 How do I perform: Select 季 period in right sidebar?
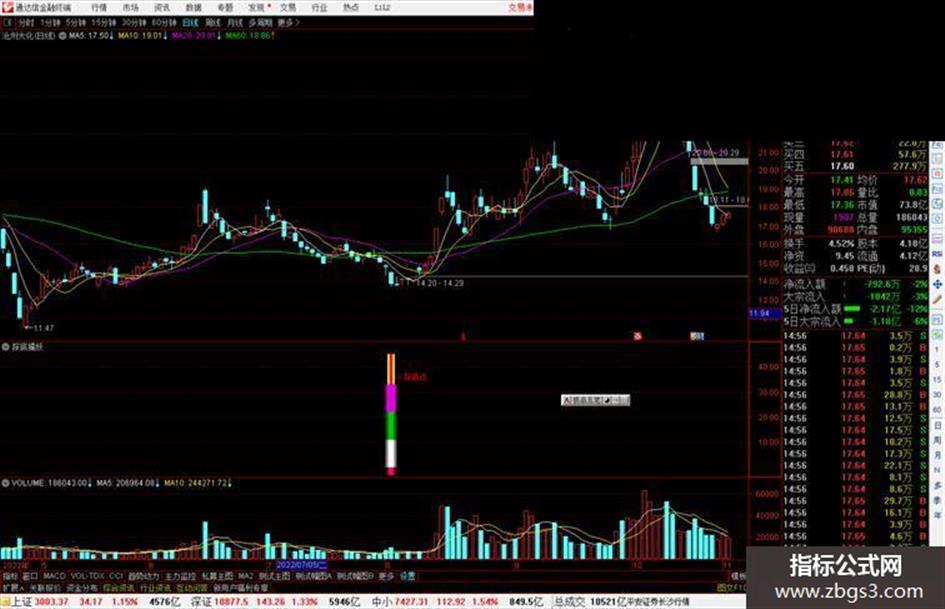937,500
